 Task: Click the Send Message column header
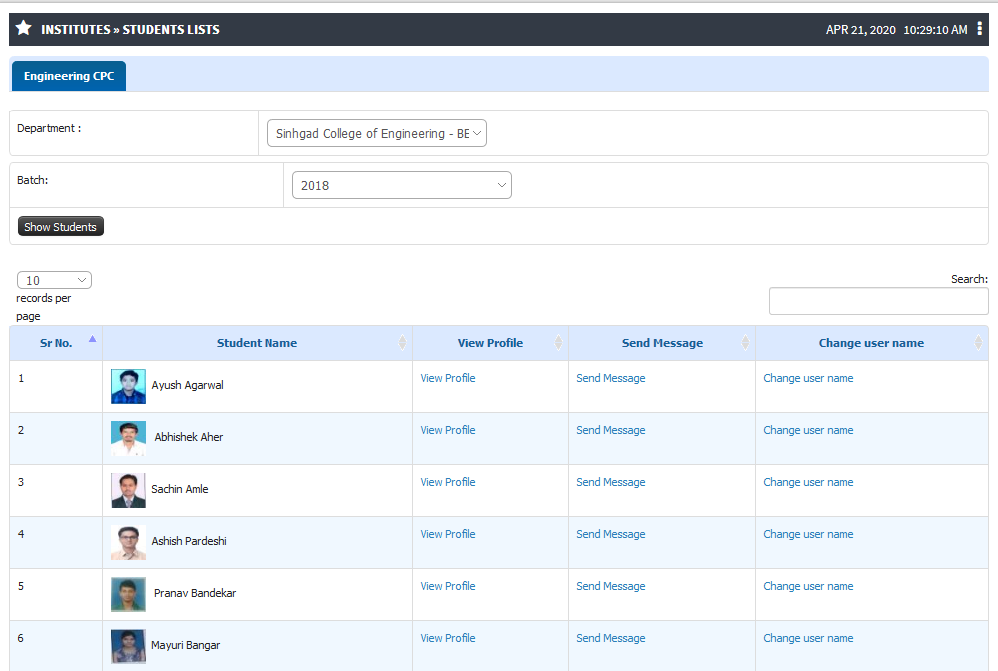(x=662, y=343)
